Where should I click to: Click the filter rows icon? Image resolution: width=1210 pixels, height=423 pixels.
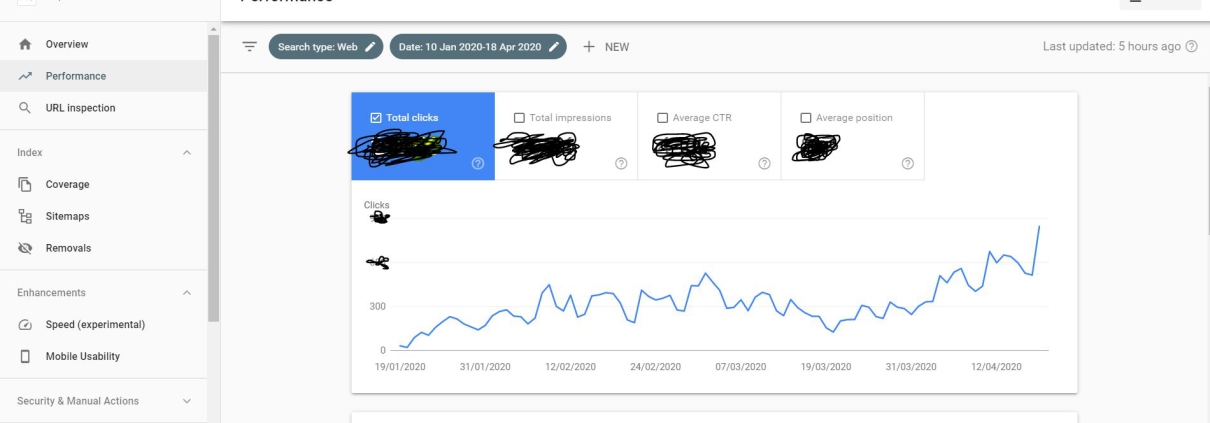click(x=249, y=47)
